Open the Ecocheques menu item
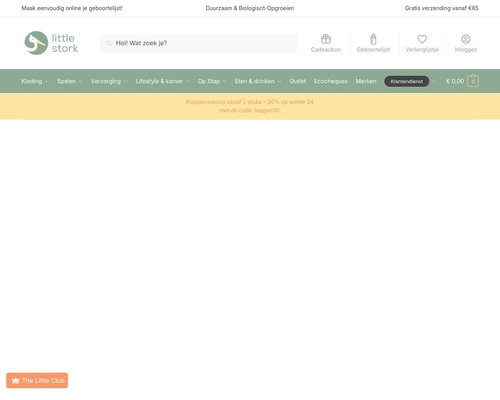This screenshot has height=400, width=500. 330,81
